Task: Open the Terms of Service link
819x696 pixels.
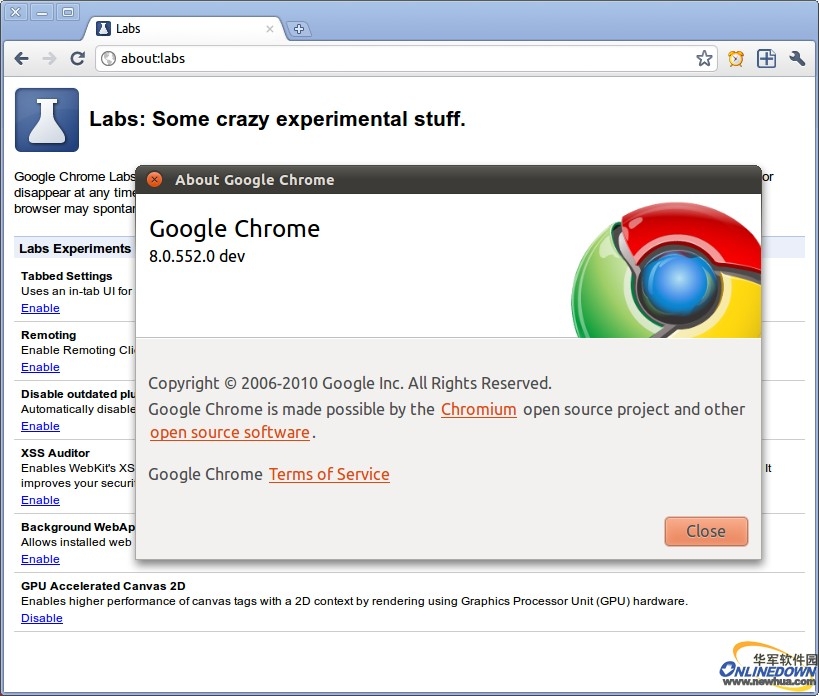Action: tap(329, 474)
